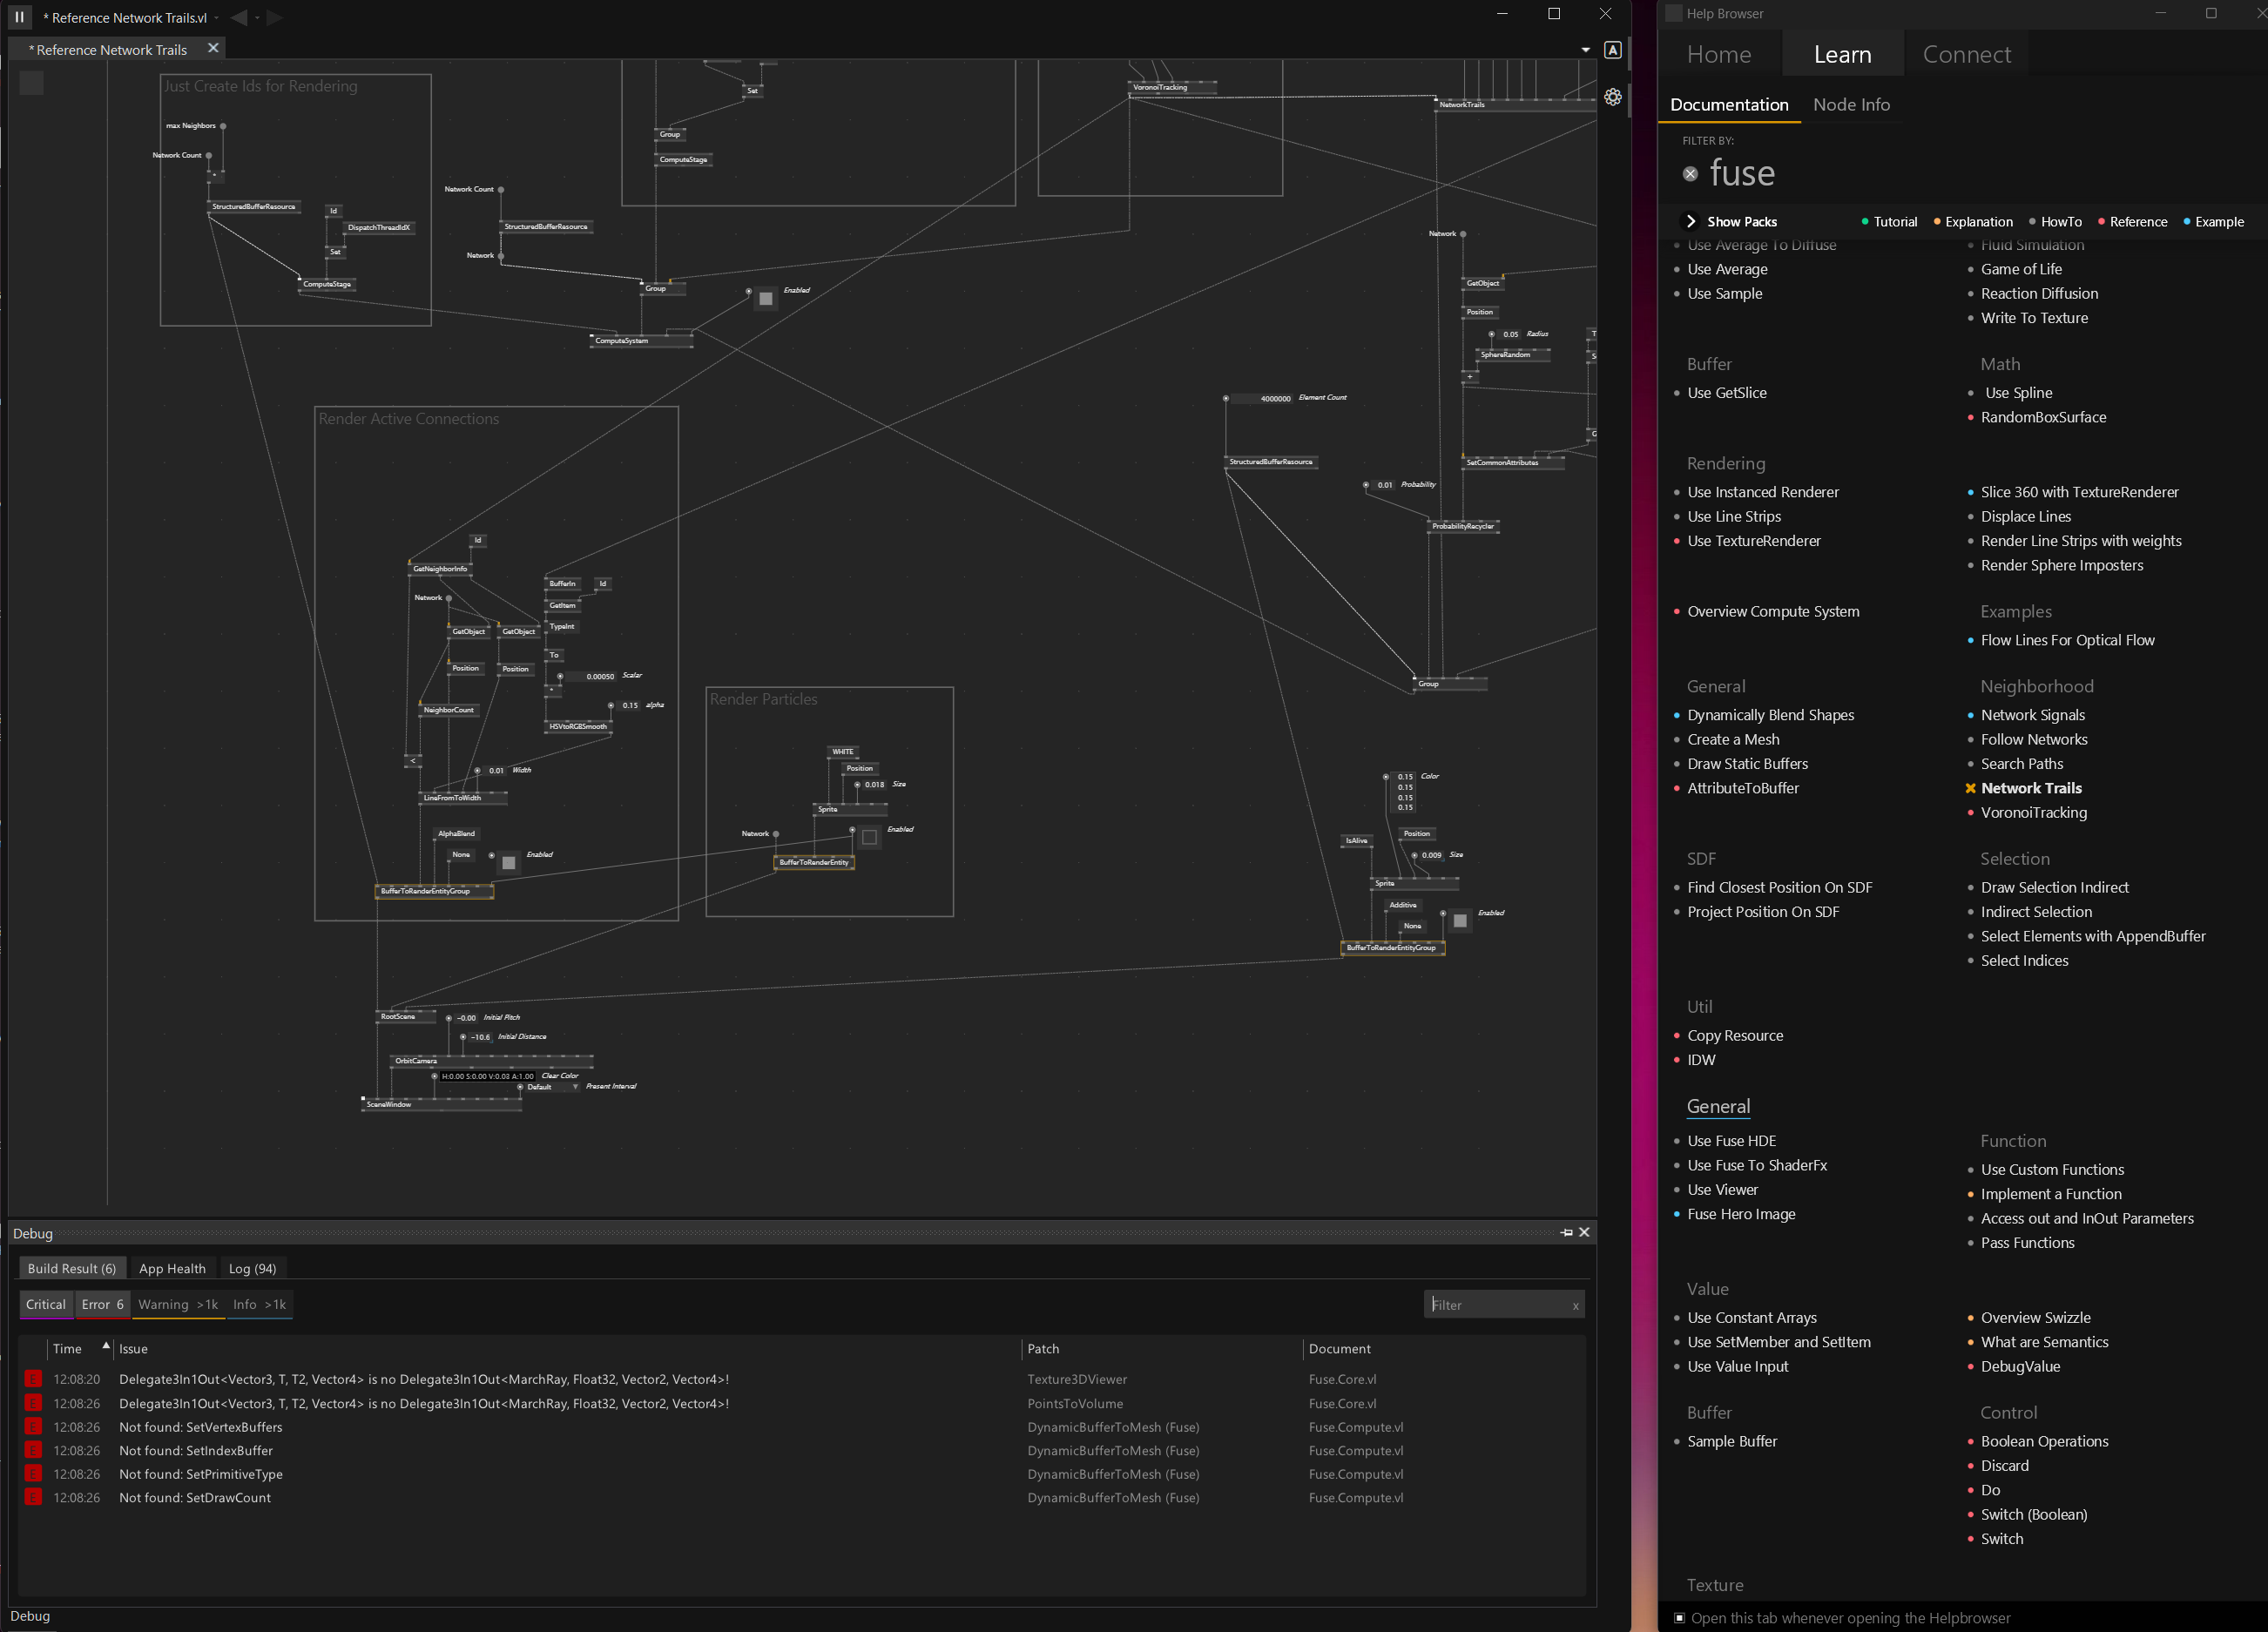
Task: Toggle Enabled box in Render Particles group
Action: pyautogui.click(x=869, y=837)
